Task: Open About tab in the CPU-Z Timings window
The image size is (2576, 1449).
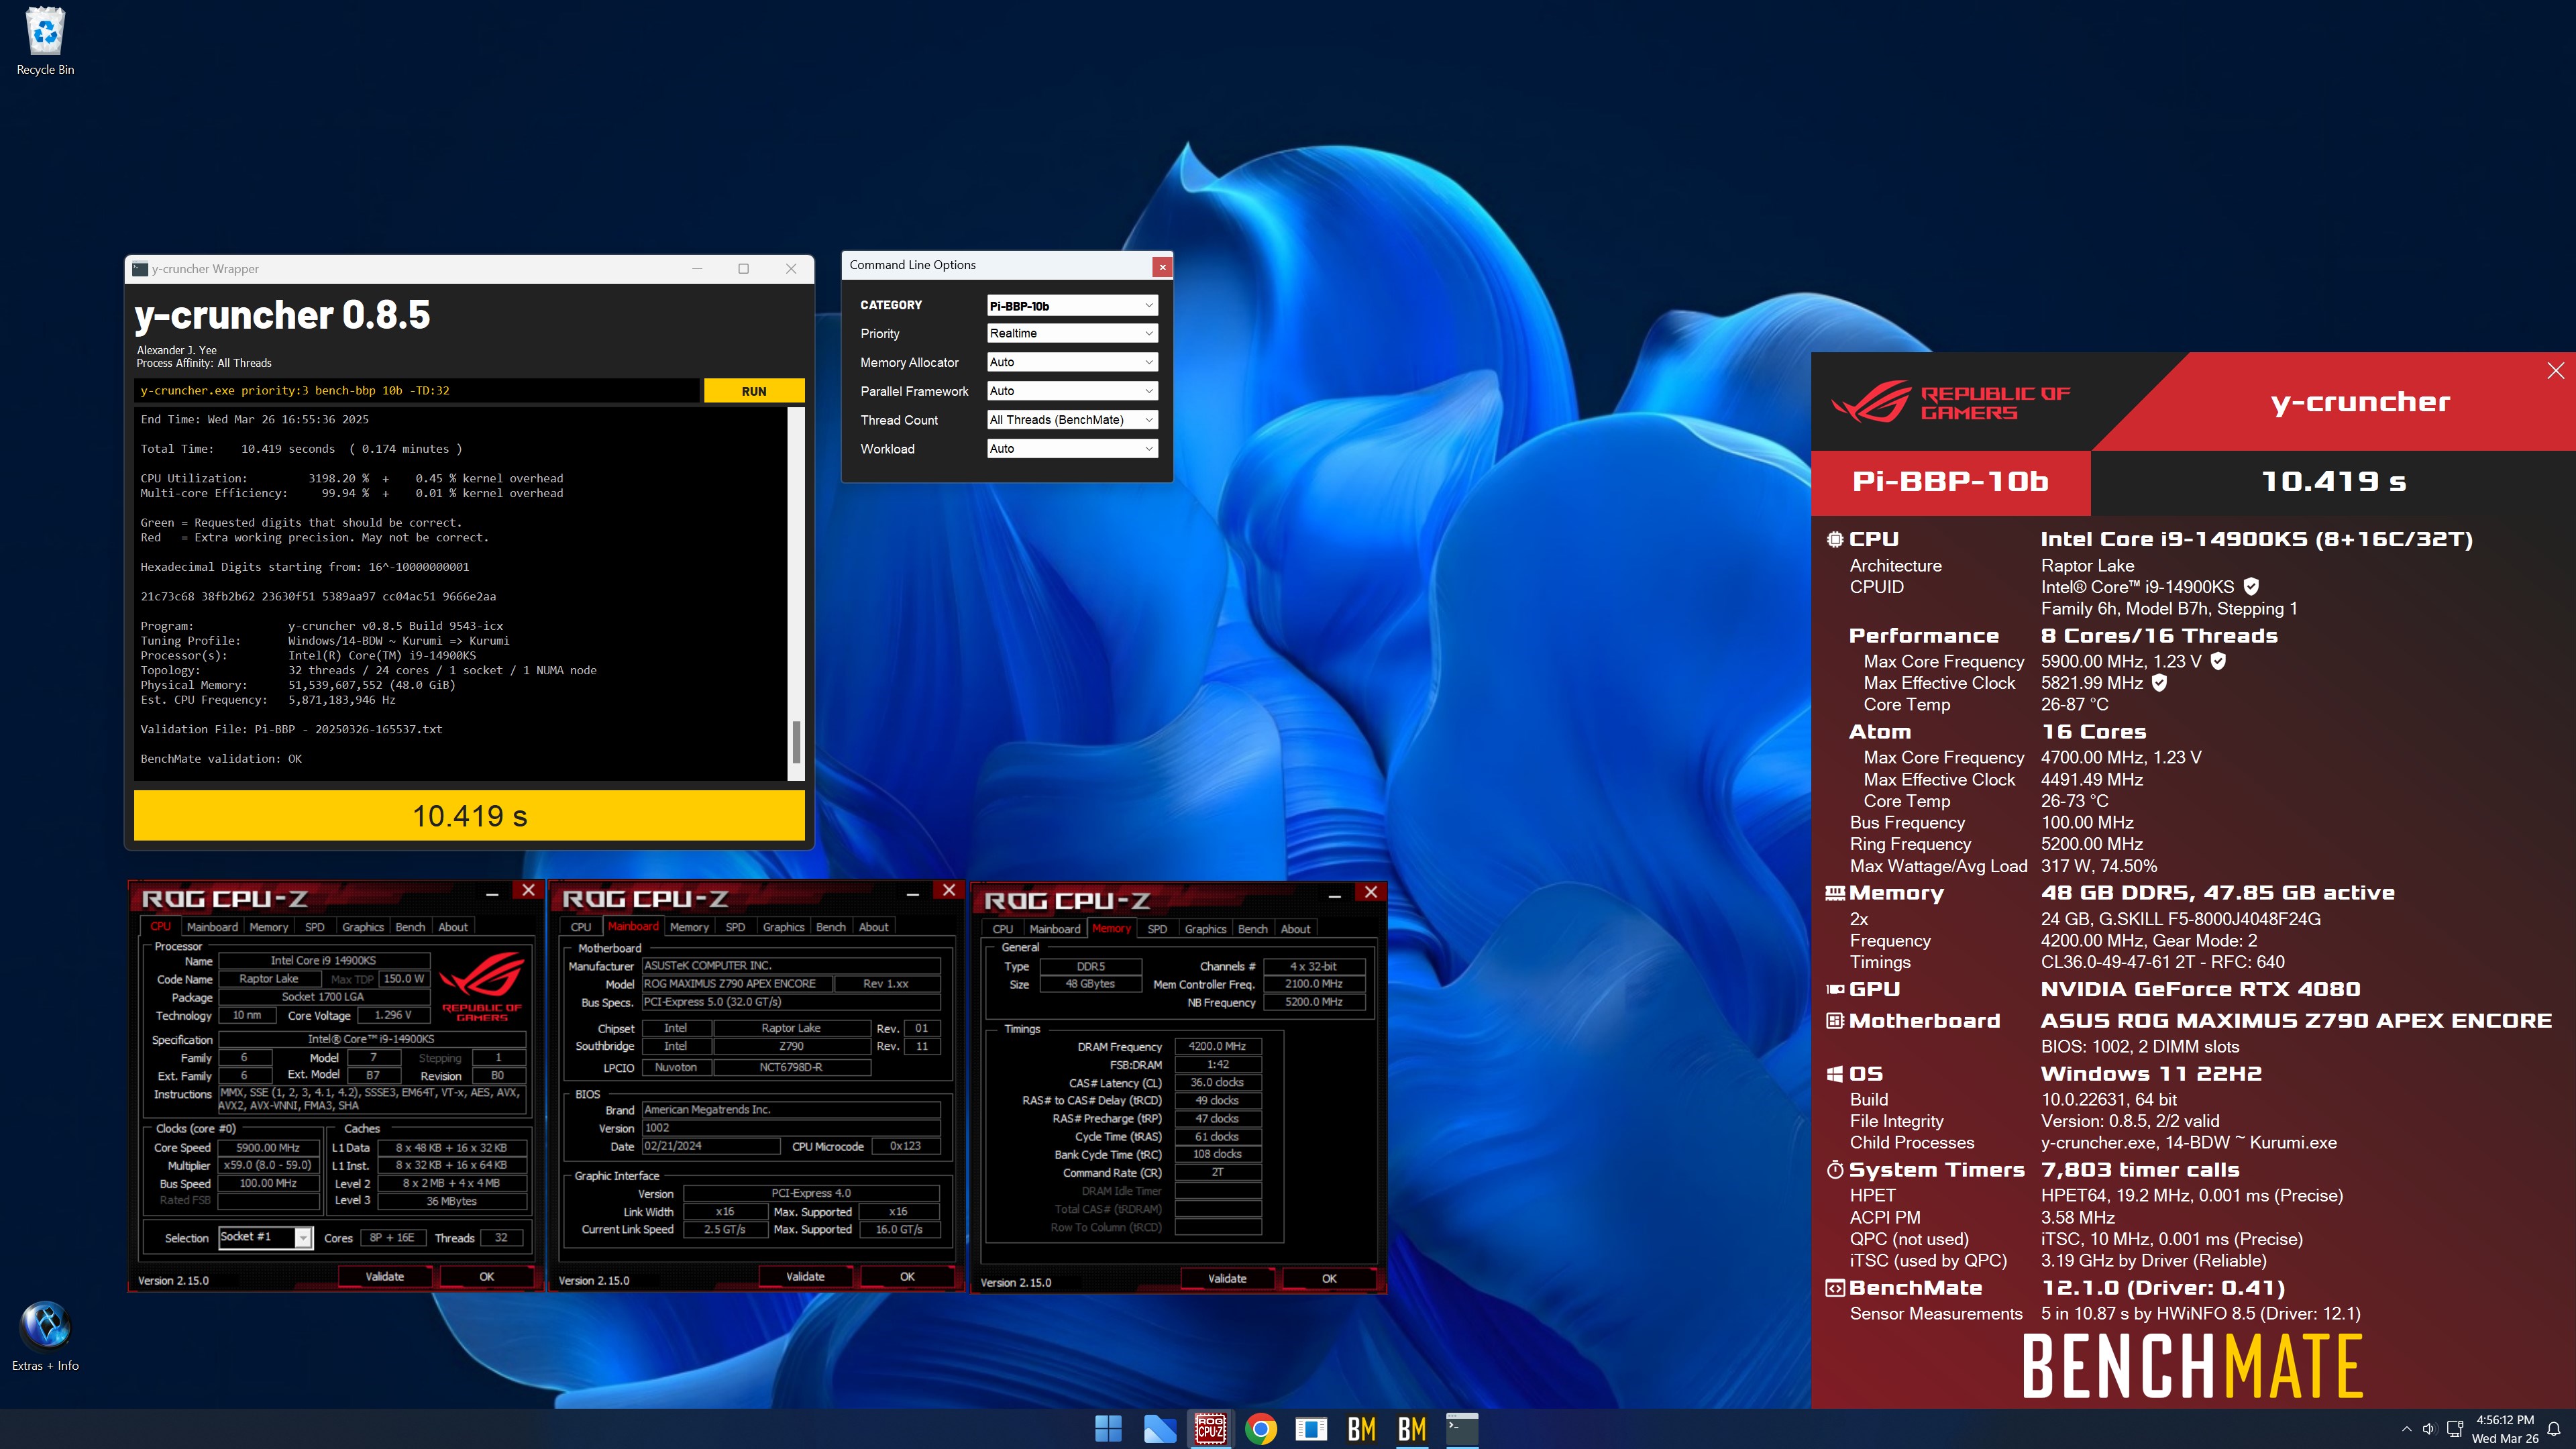Action: click(1295, 929)
